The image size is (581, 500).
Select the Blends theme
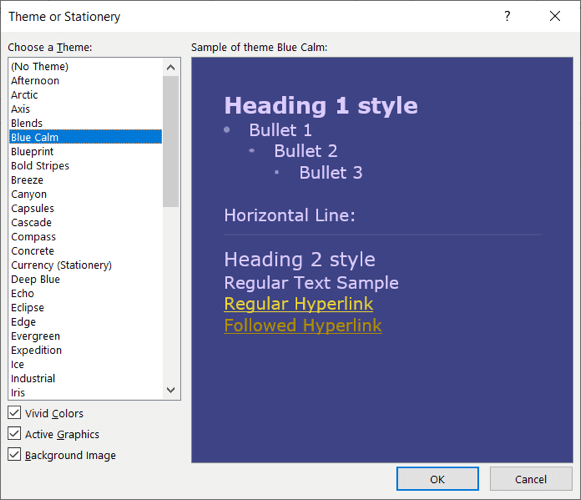click(x=86, y=123)
